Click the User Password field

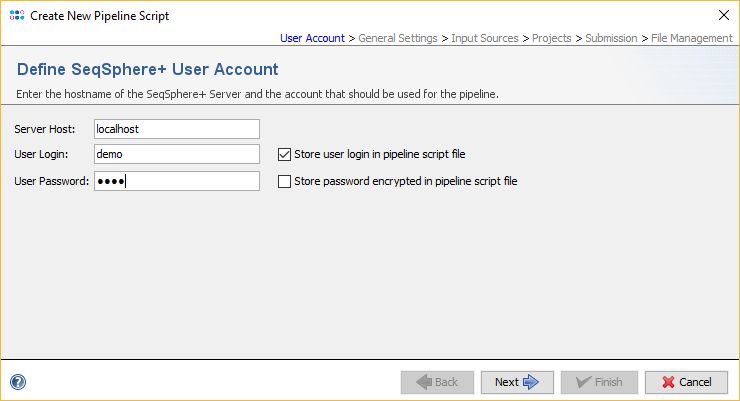pos(176,181)
